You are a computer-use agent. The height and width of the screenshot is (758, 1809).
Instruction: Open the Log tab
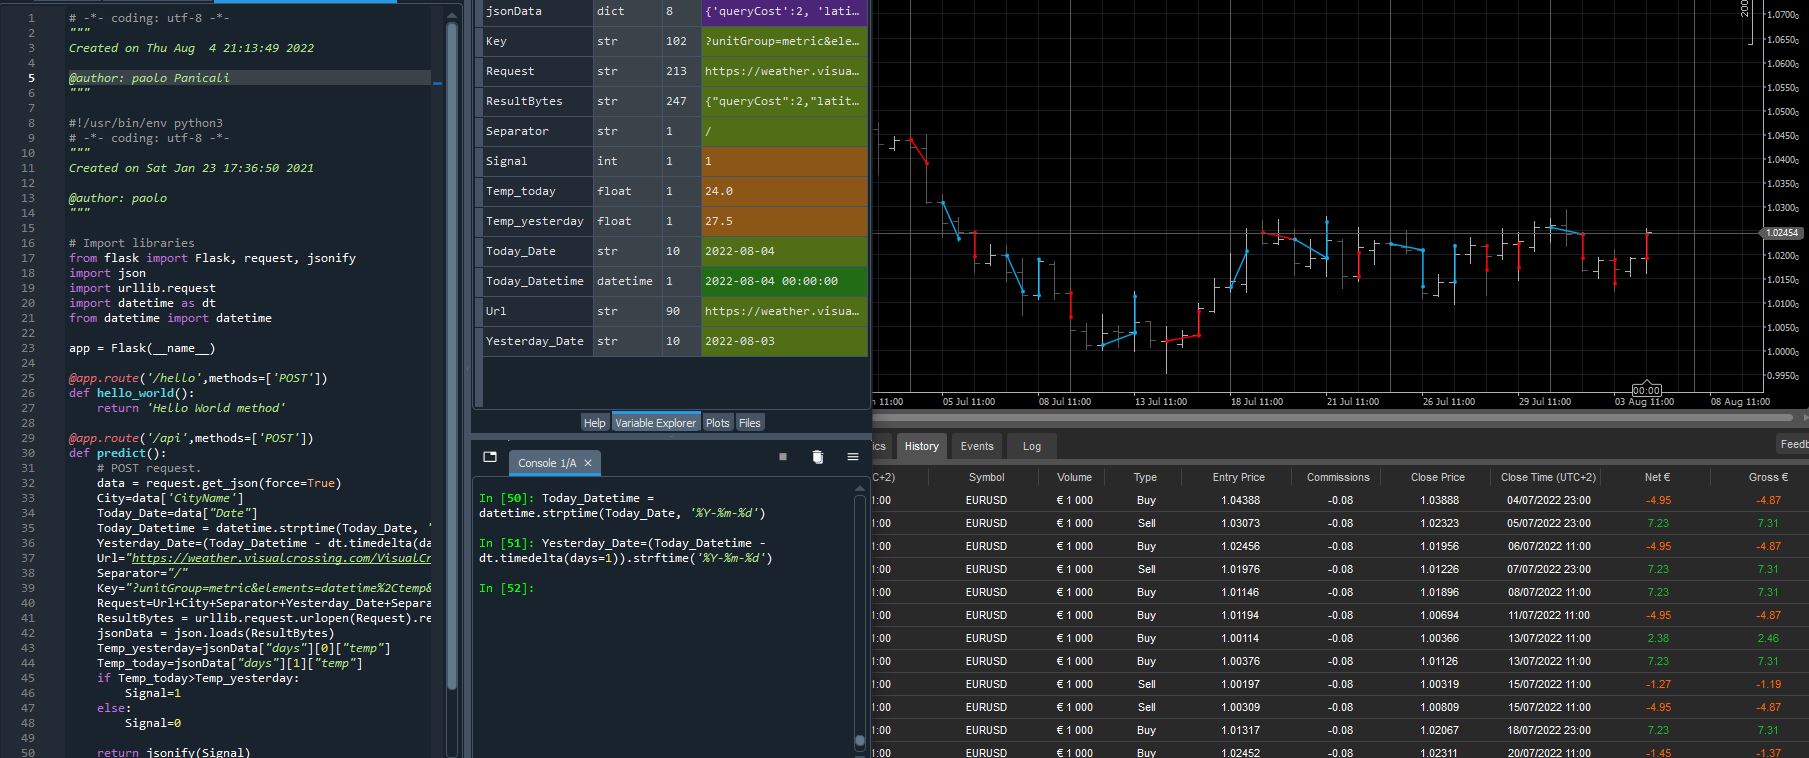[x=1032, y=446]
